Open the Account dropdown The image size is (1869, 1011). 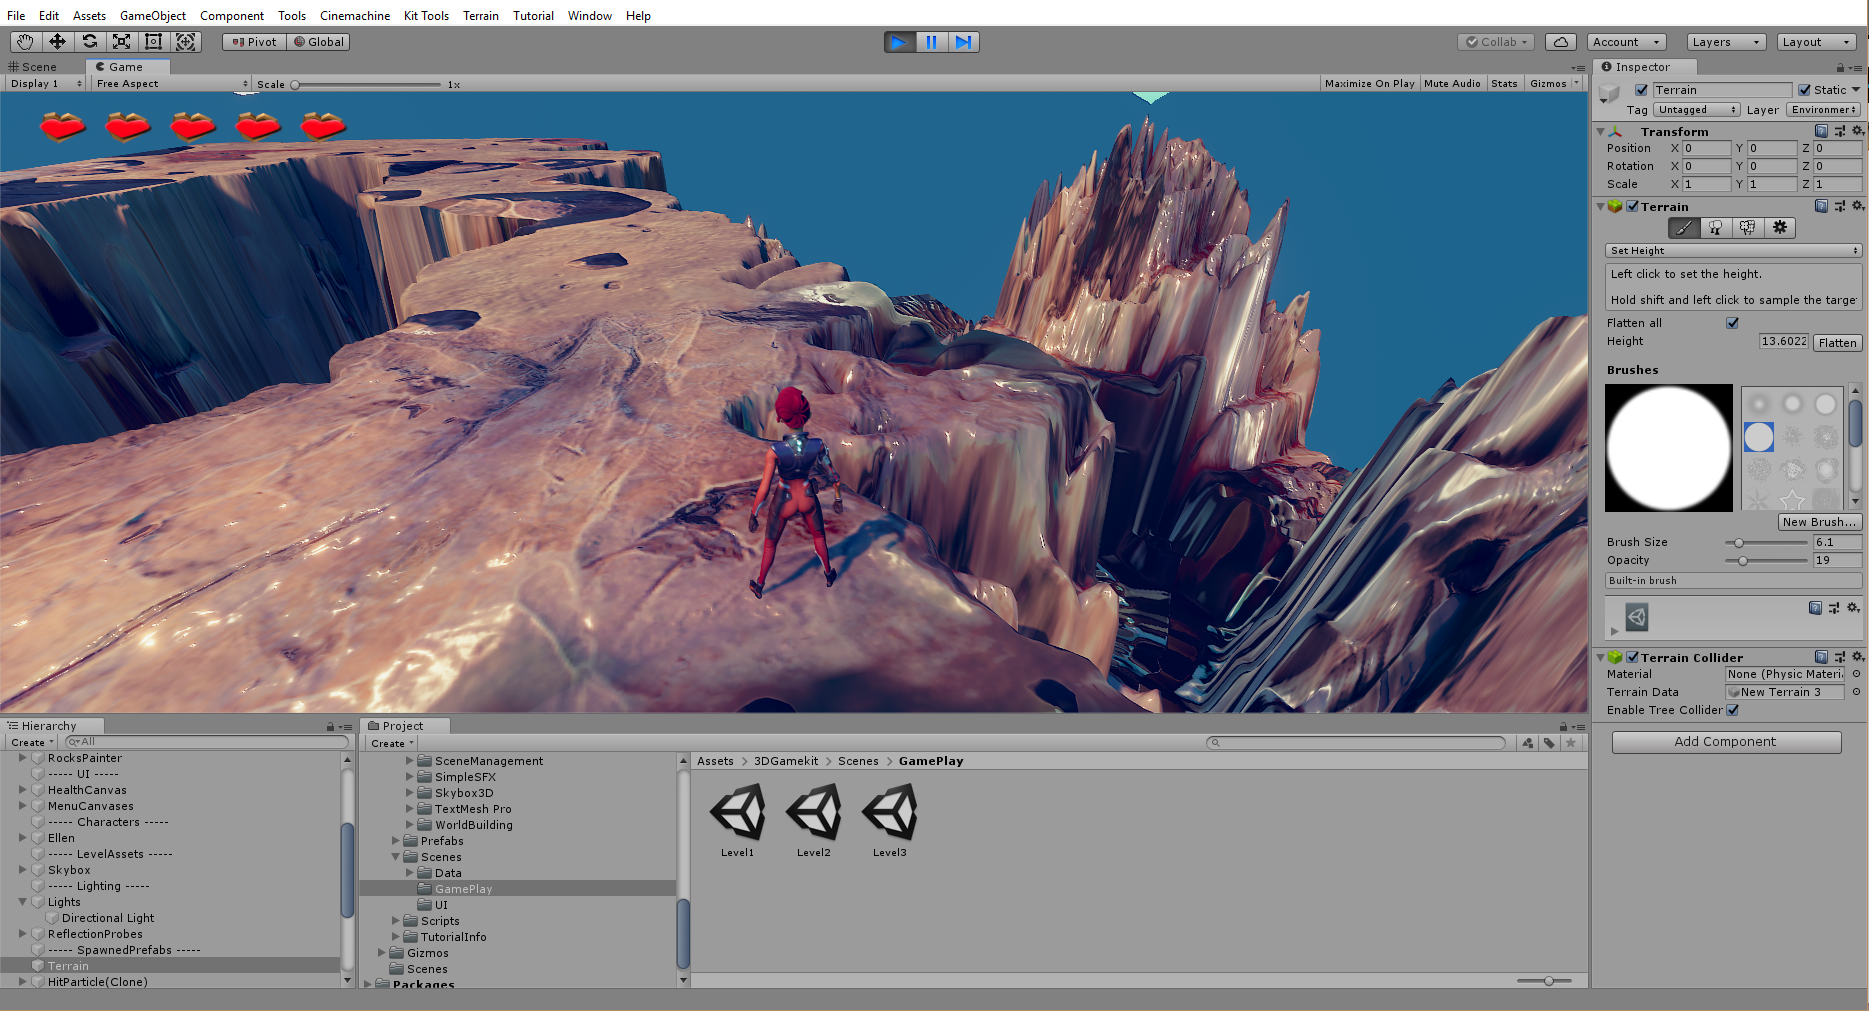[x=1627, y=42]
